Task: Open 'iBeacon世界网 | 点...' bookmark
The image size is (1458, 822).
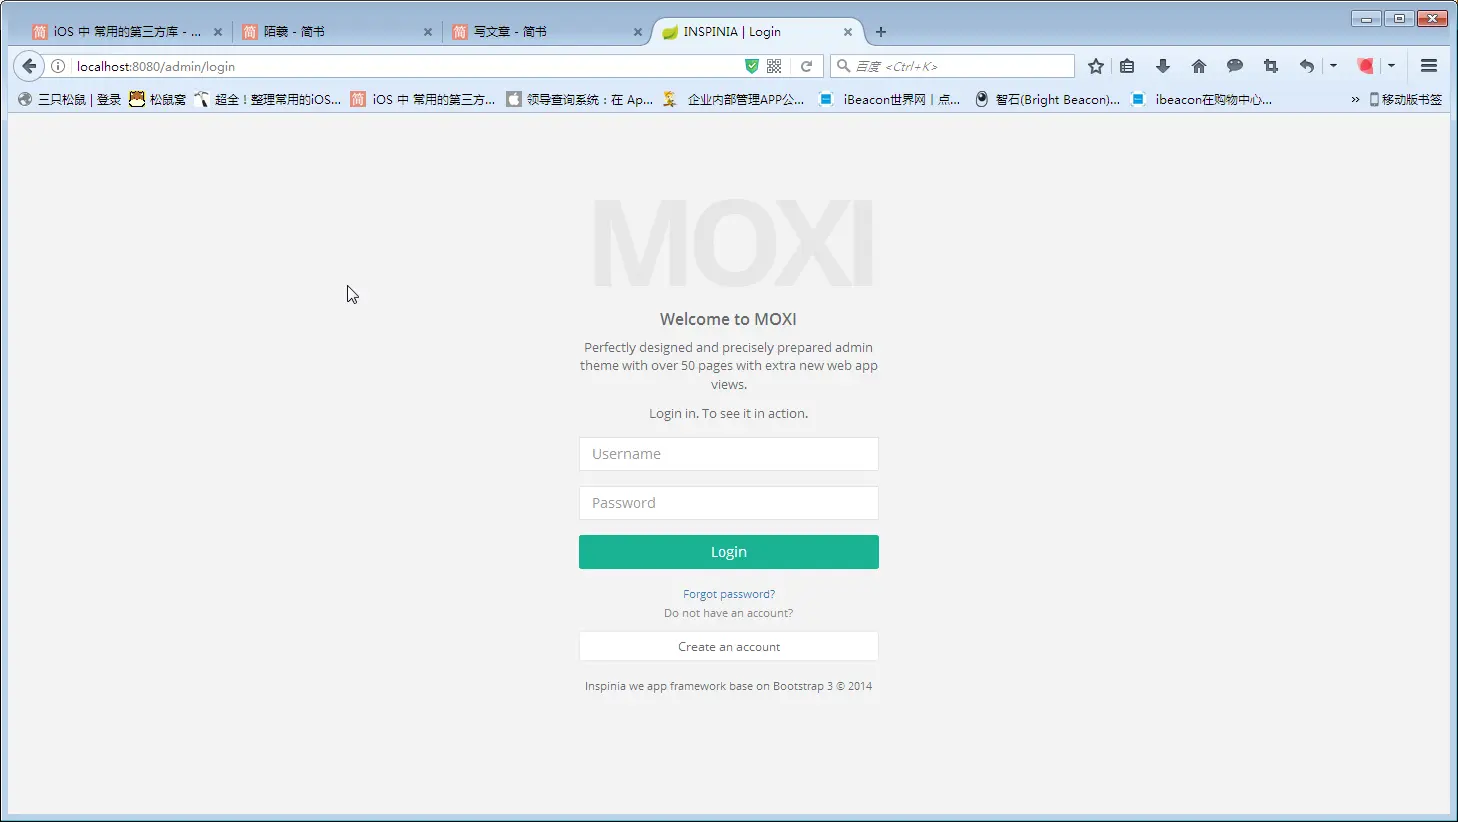Action: [x=889, y=99]
